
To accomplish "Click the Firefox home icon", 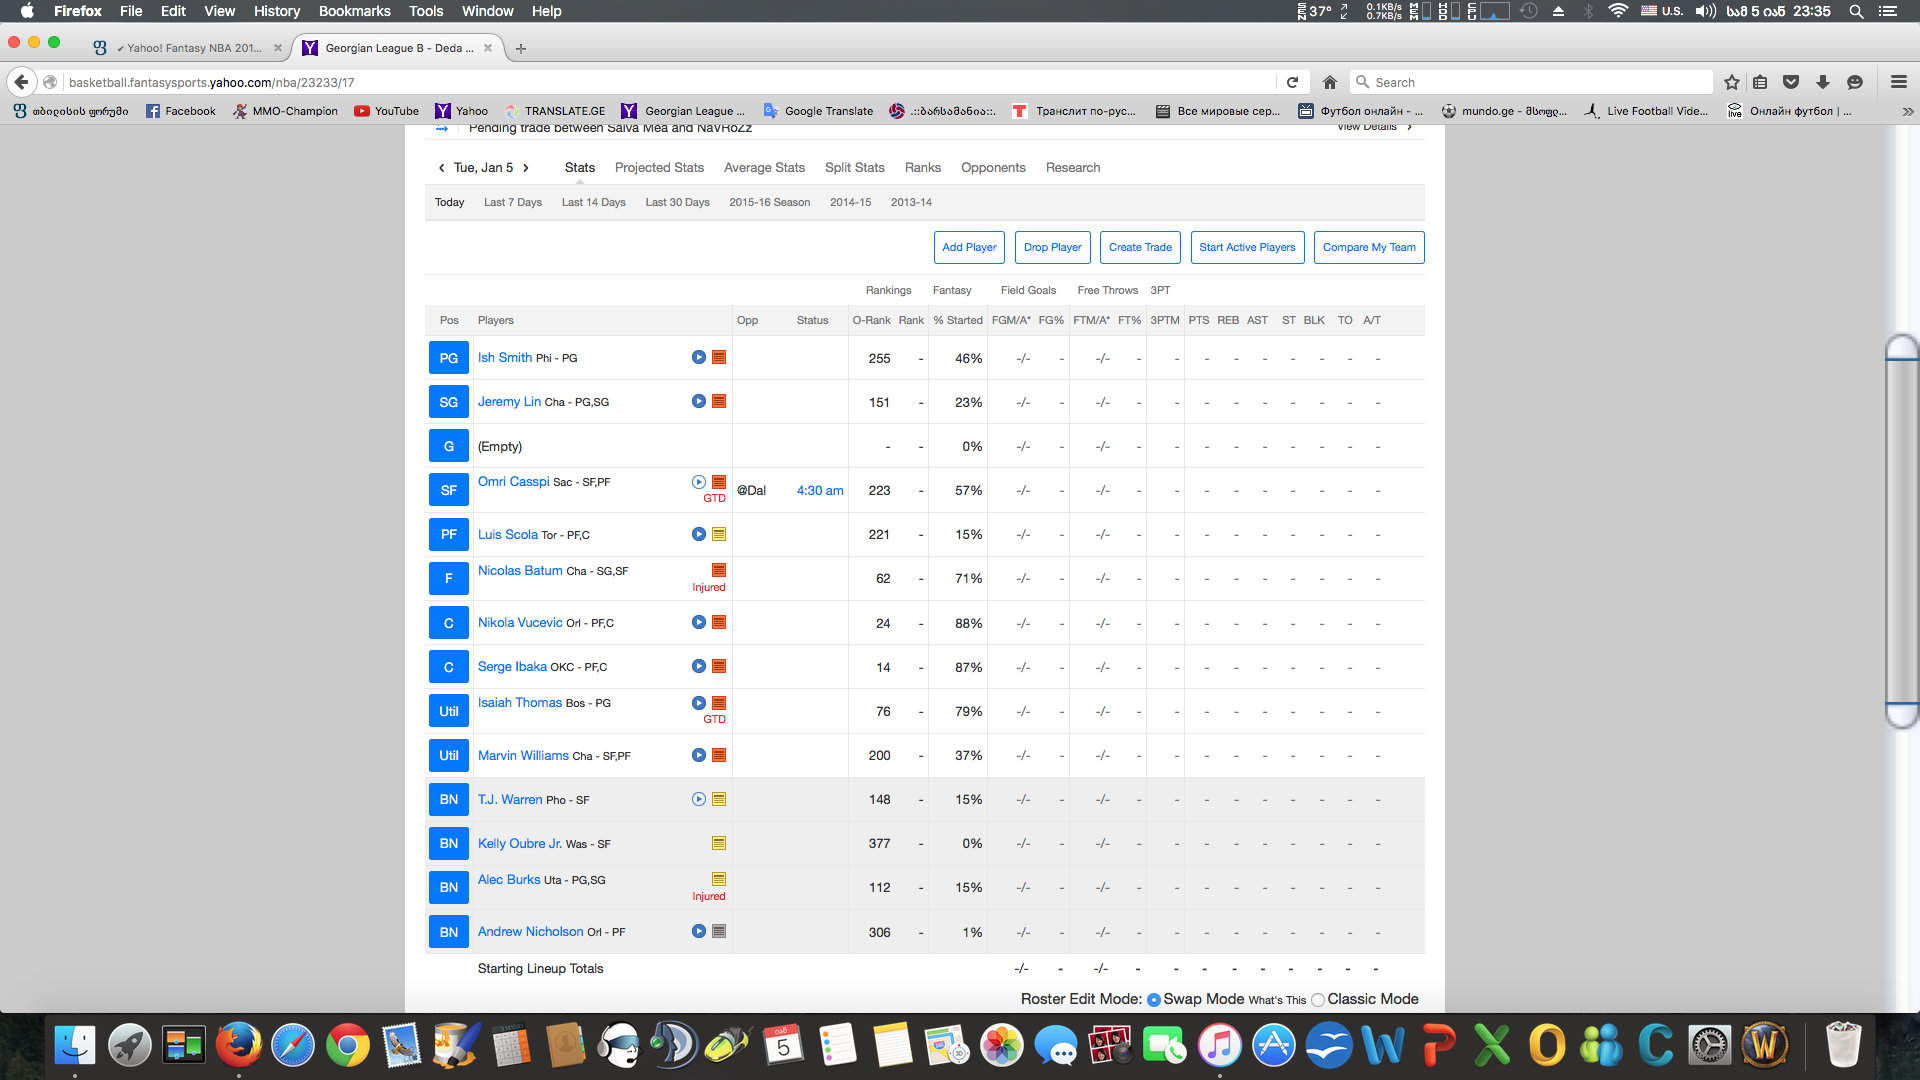I will 1329,82.
